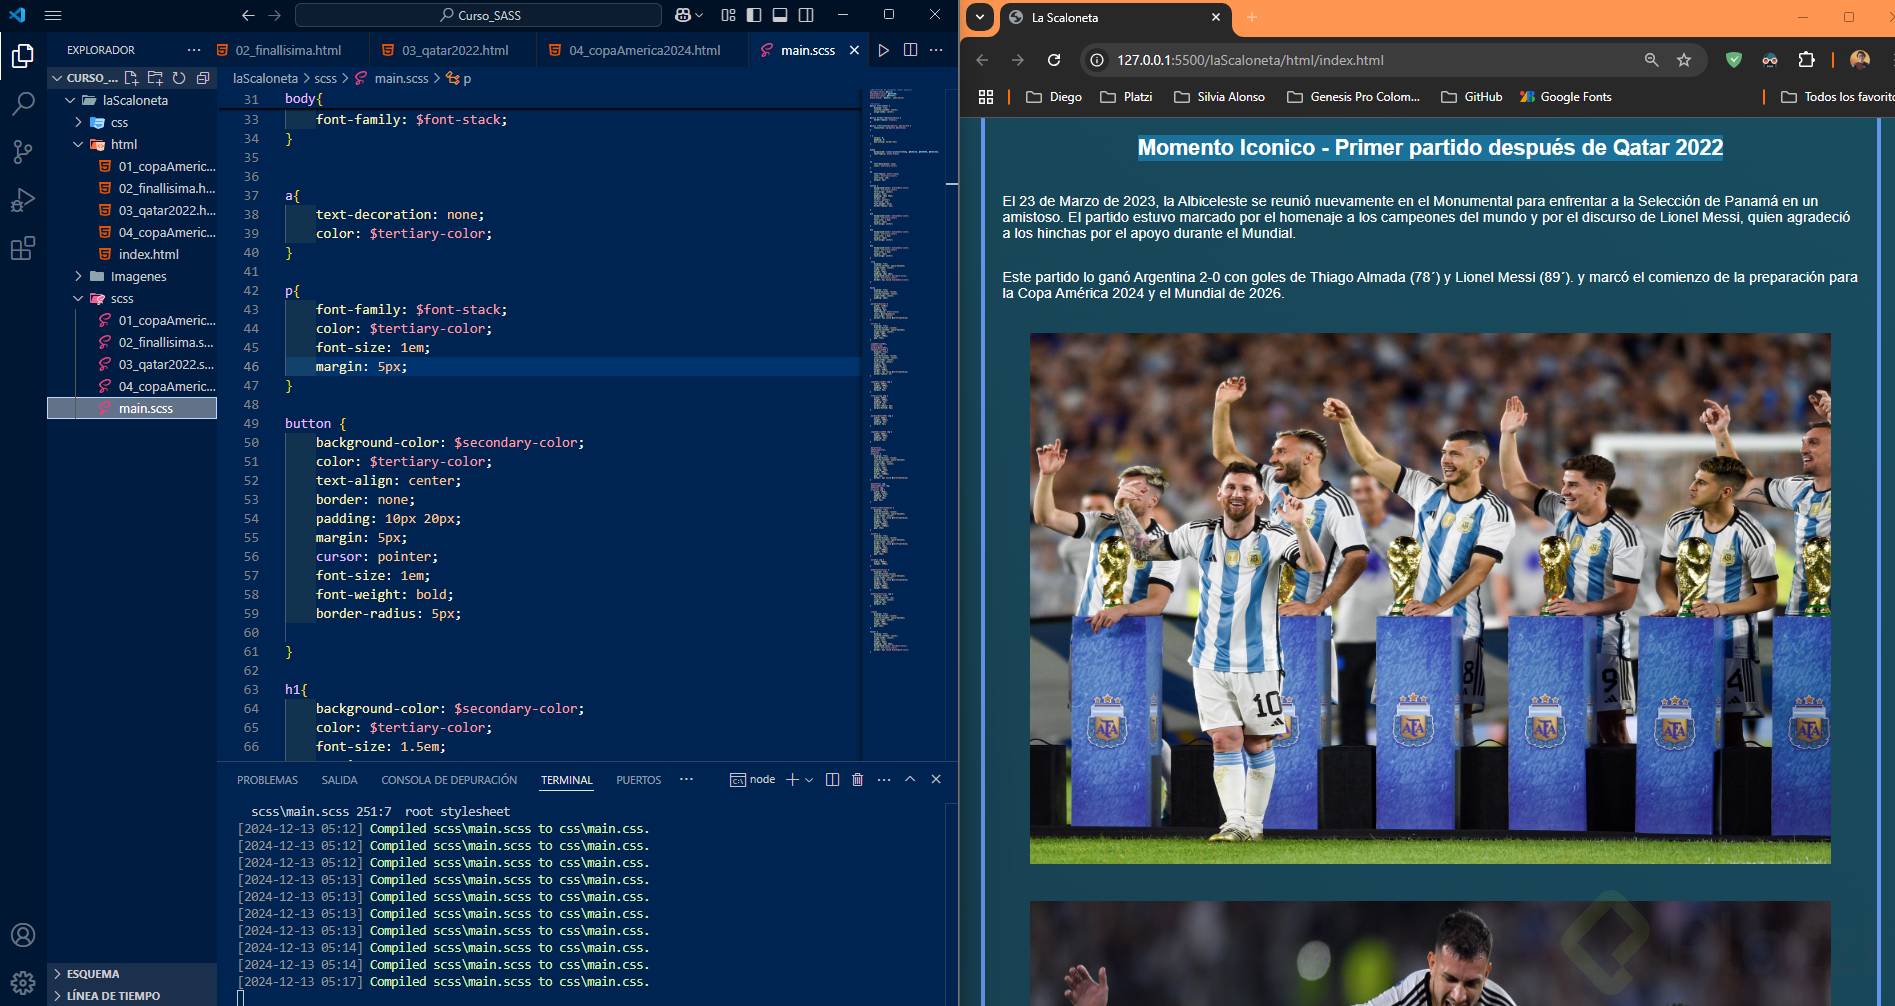Screen dimensions: 1895x1006
Task: Open Platzi bookmark folder
Action: coord(1126,97)
